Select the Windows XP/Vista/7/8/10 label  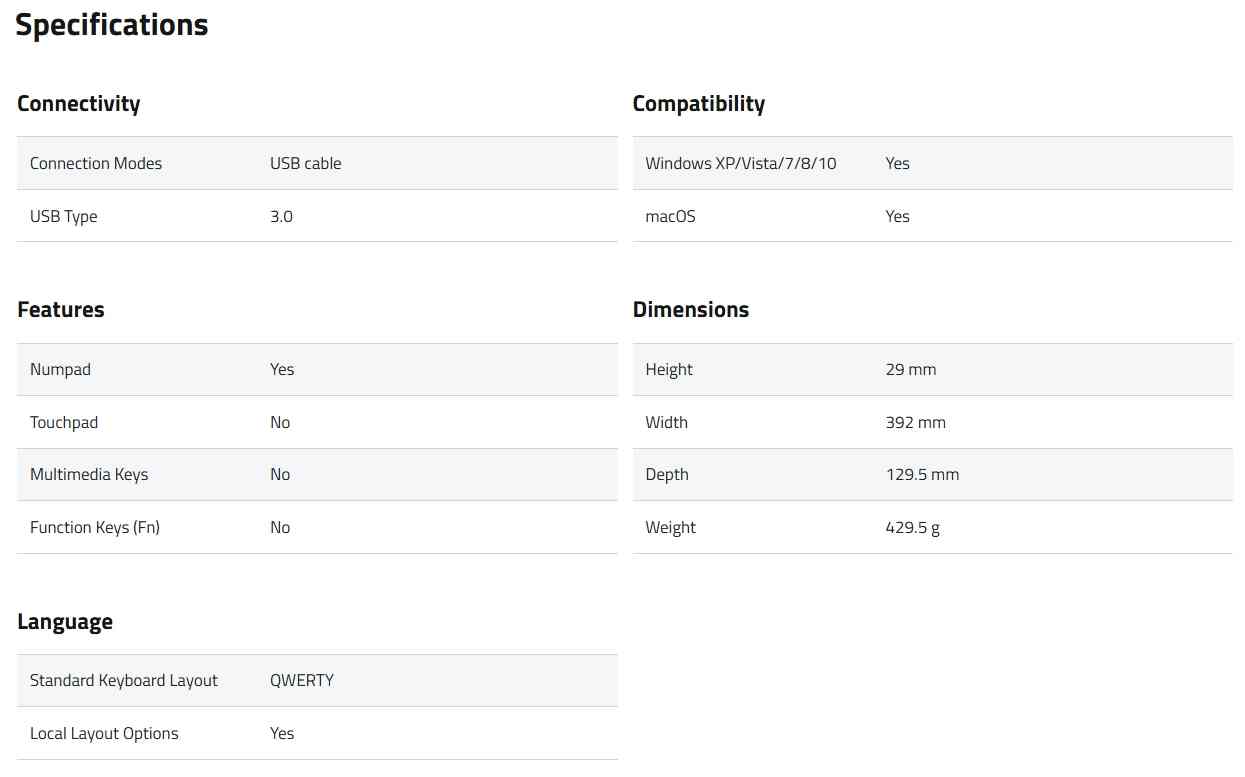(740, 163)
